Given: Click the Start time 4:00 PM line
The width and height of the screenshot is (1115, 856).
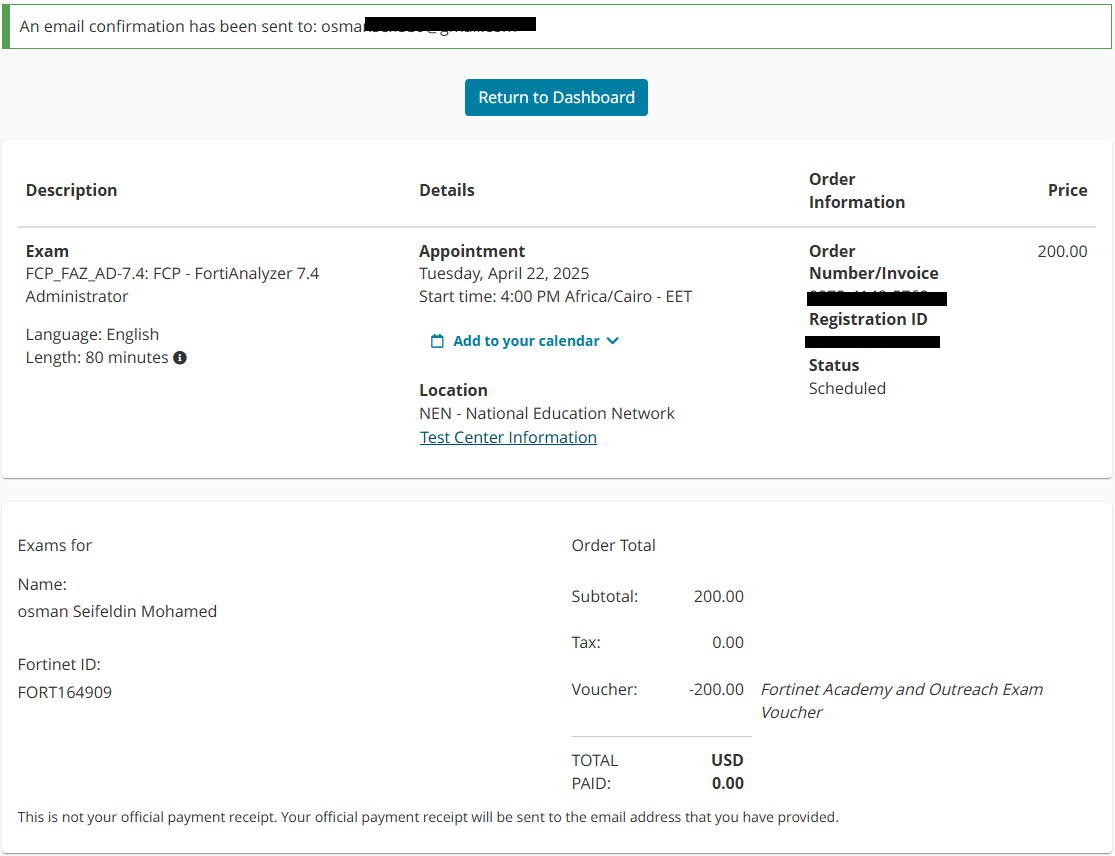Looking at the screenshot, I should point(555,297).
